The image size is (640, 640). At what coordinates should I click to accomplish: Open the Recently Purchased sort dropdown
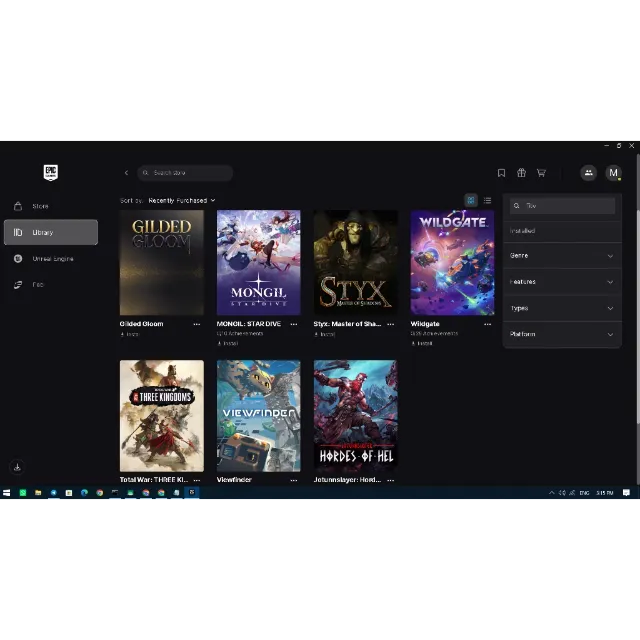coord(182,200)
